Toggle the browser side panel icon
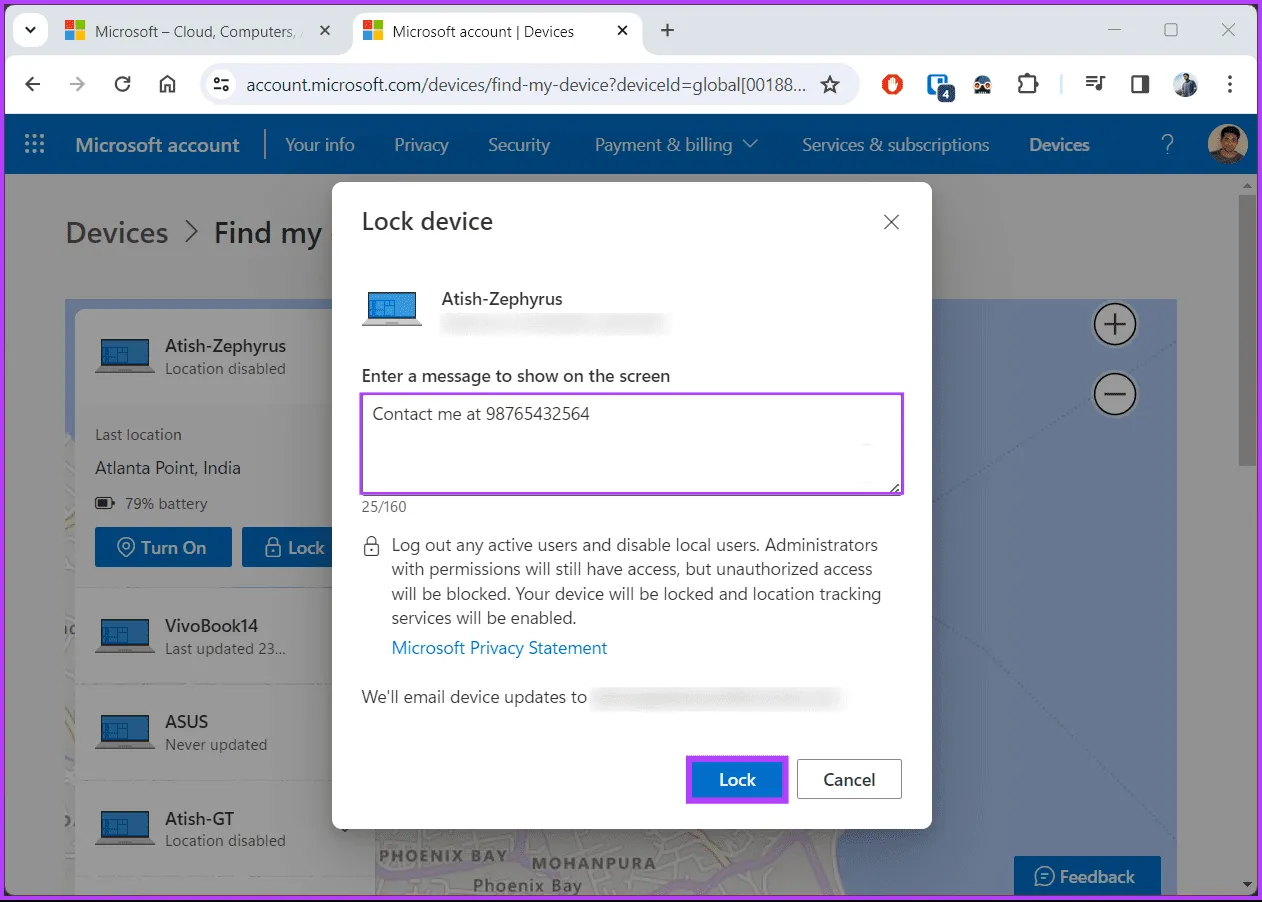This screenshot has width=1262, height=902. tap(1140, 85)
